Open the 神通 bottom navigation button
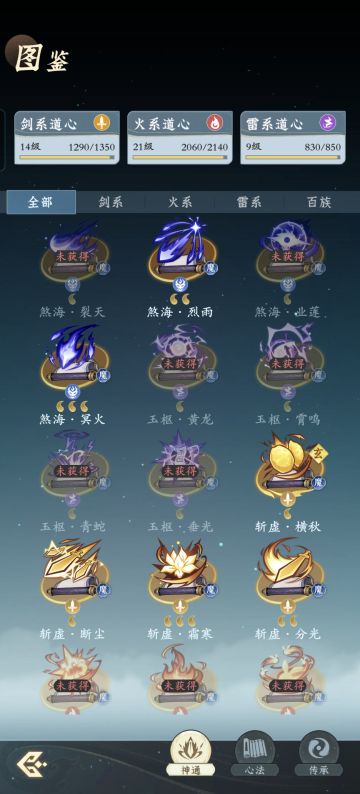This screenshot has height=794, width=360. click(x=190, y=753)
